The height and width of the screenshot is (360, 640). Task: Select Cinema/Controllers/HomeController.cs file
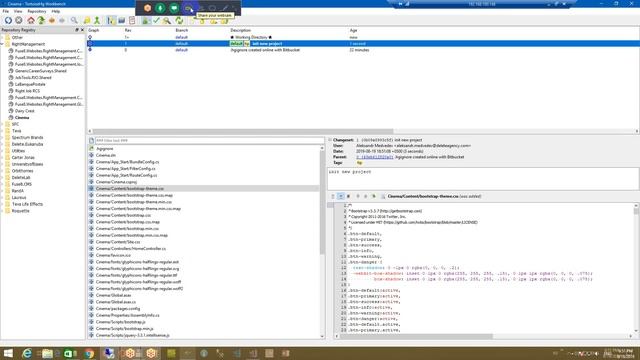pyautogui.click(x=131, y=249)
